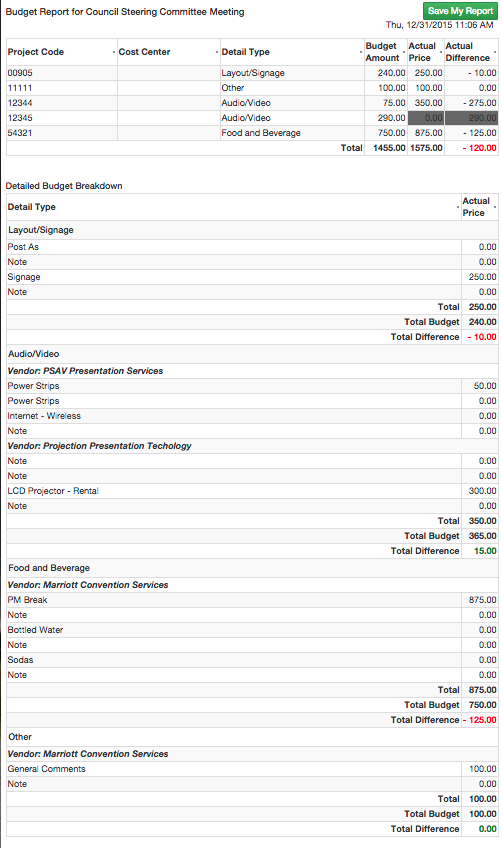Screen dimensions: 502x848
Task: Click the Save My Report button
Action: 460,11
